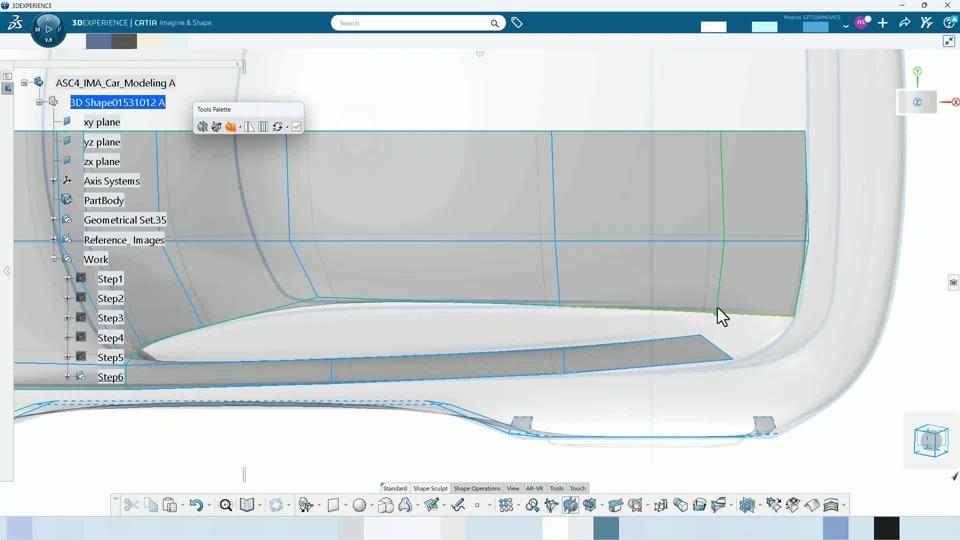Open the AR-VR tab
The width and height of the screenshot is (960, 540).
pyautogui.click(x=534, y=489)
